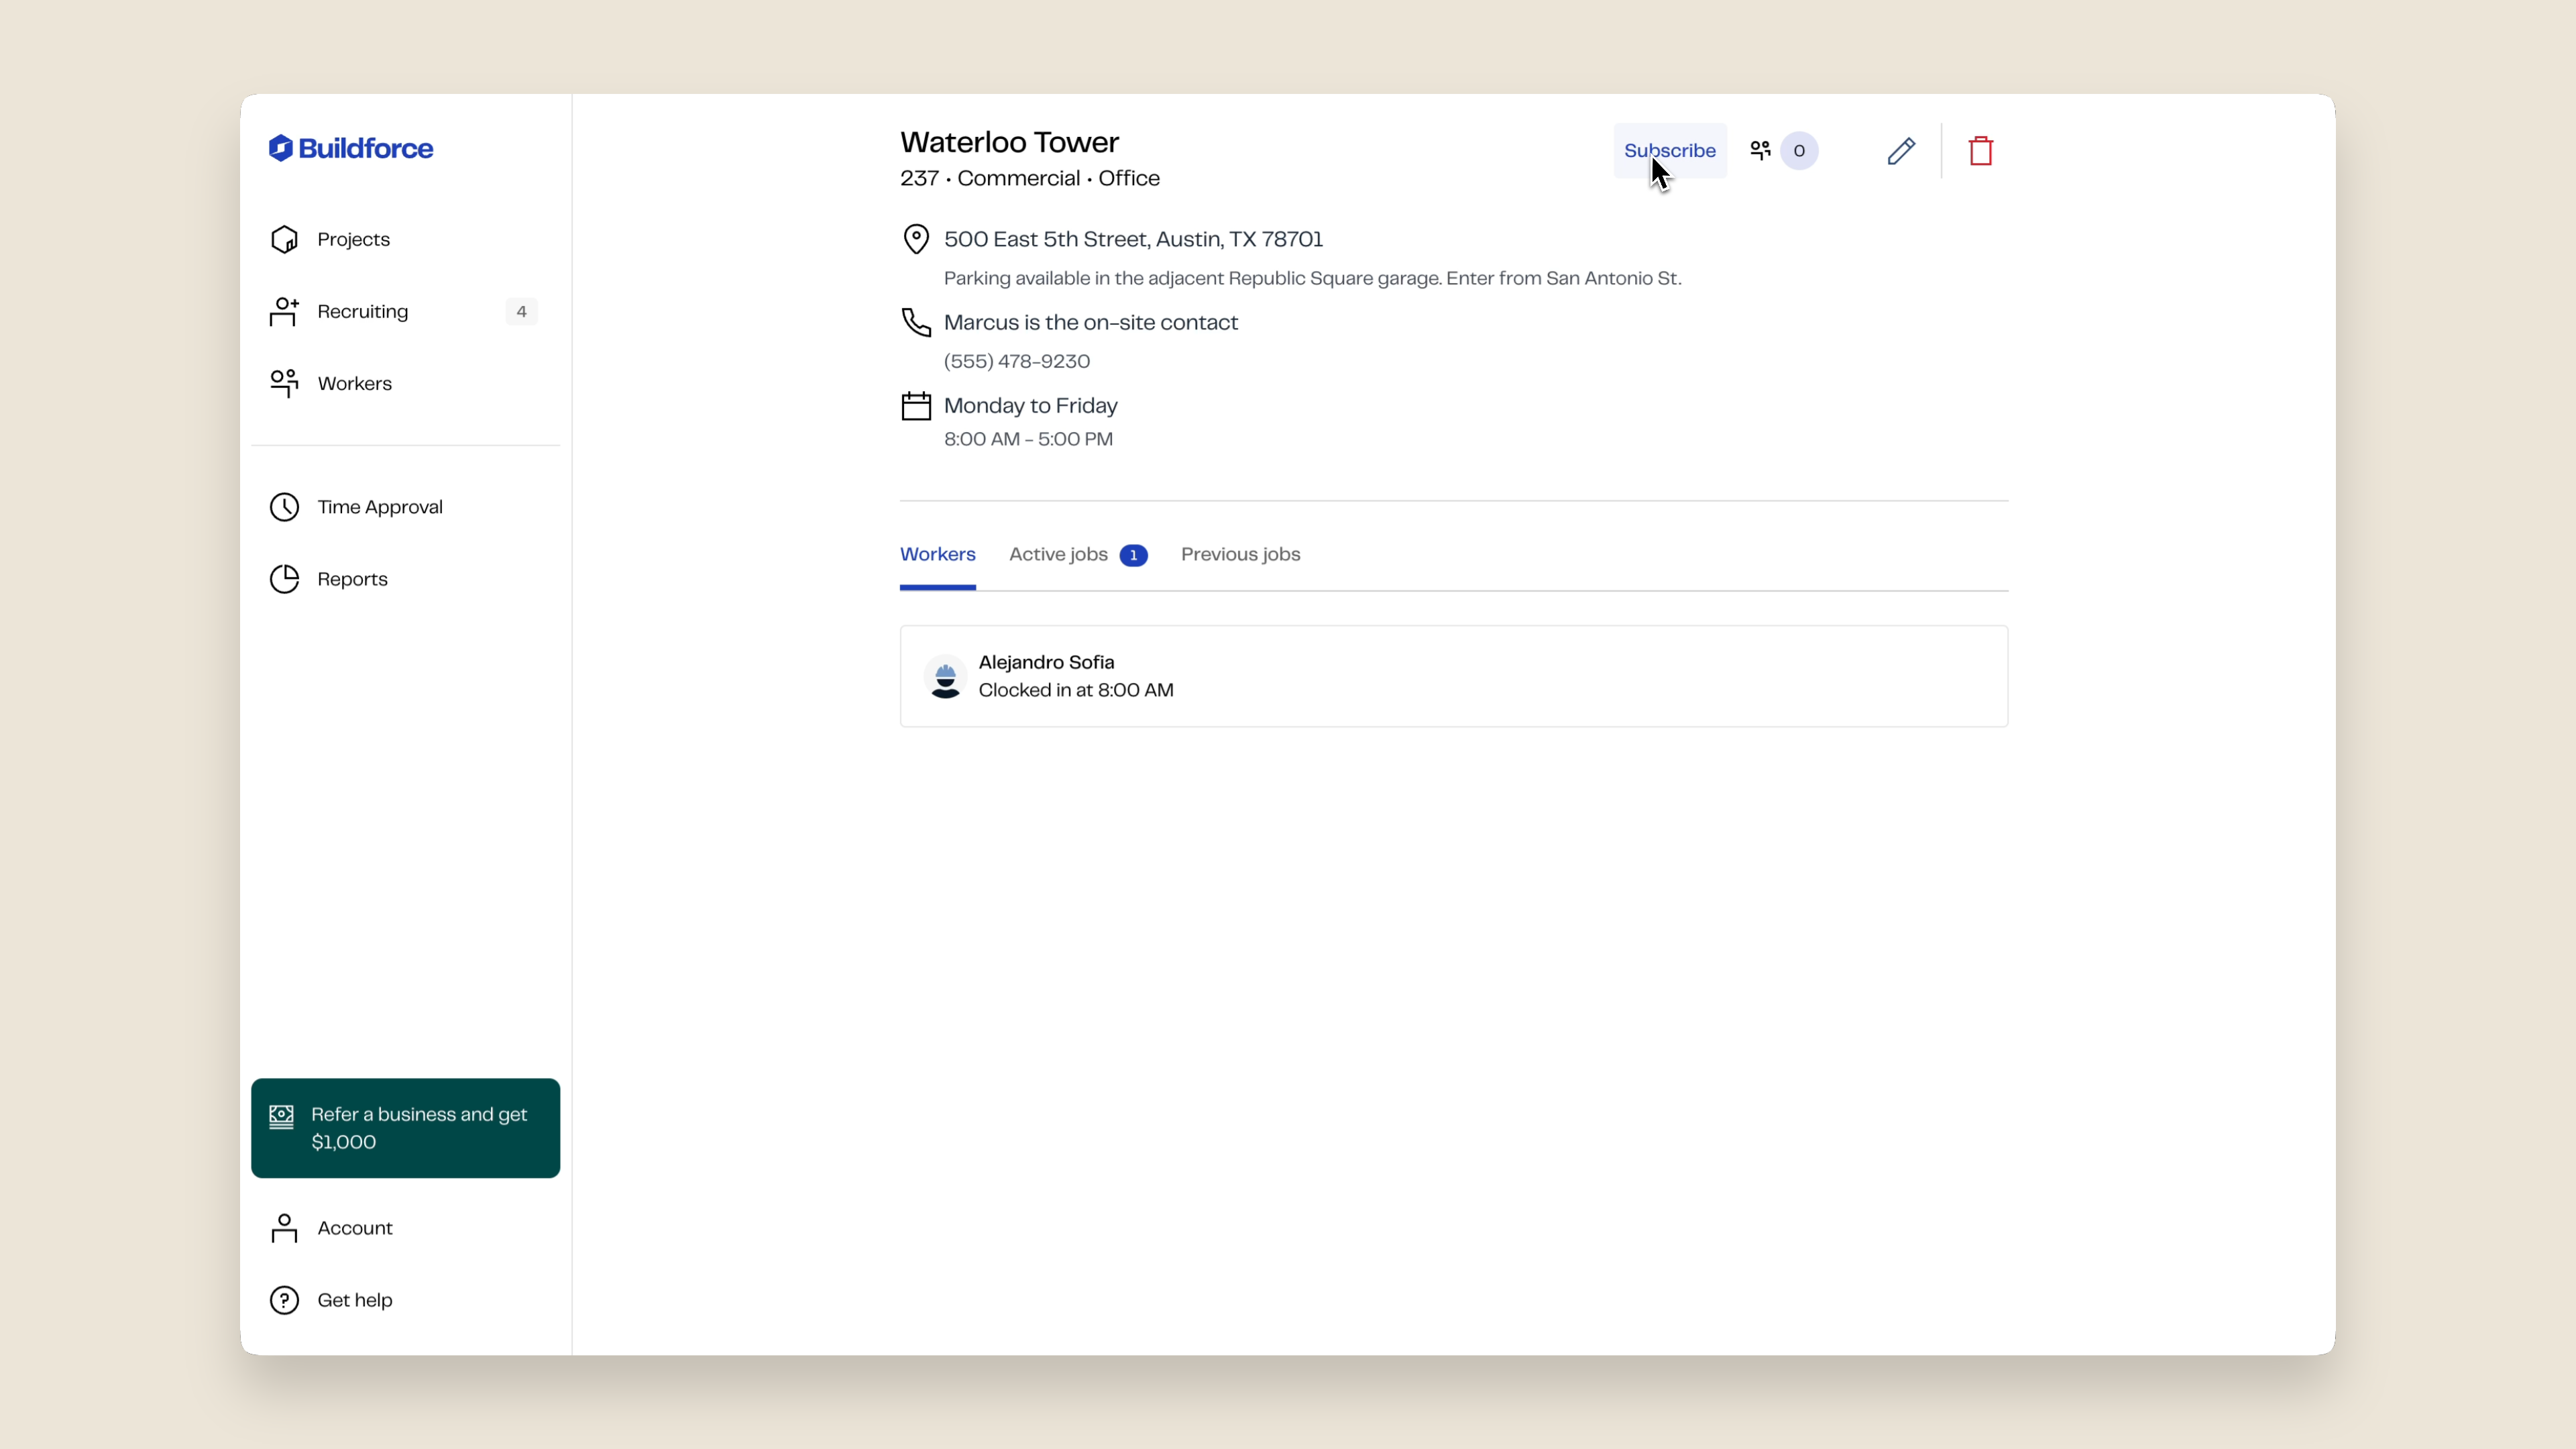
Task: Click the subscribers people icon
Action: 1760,151
